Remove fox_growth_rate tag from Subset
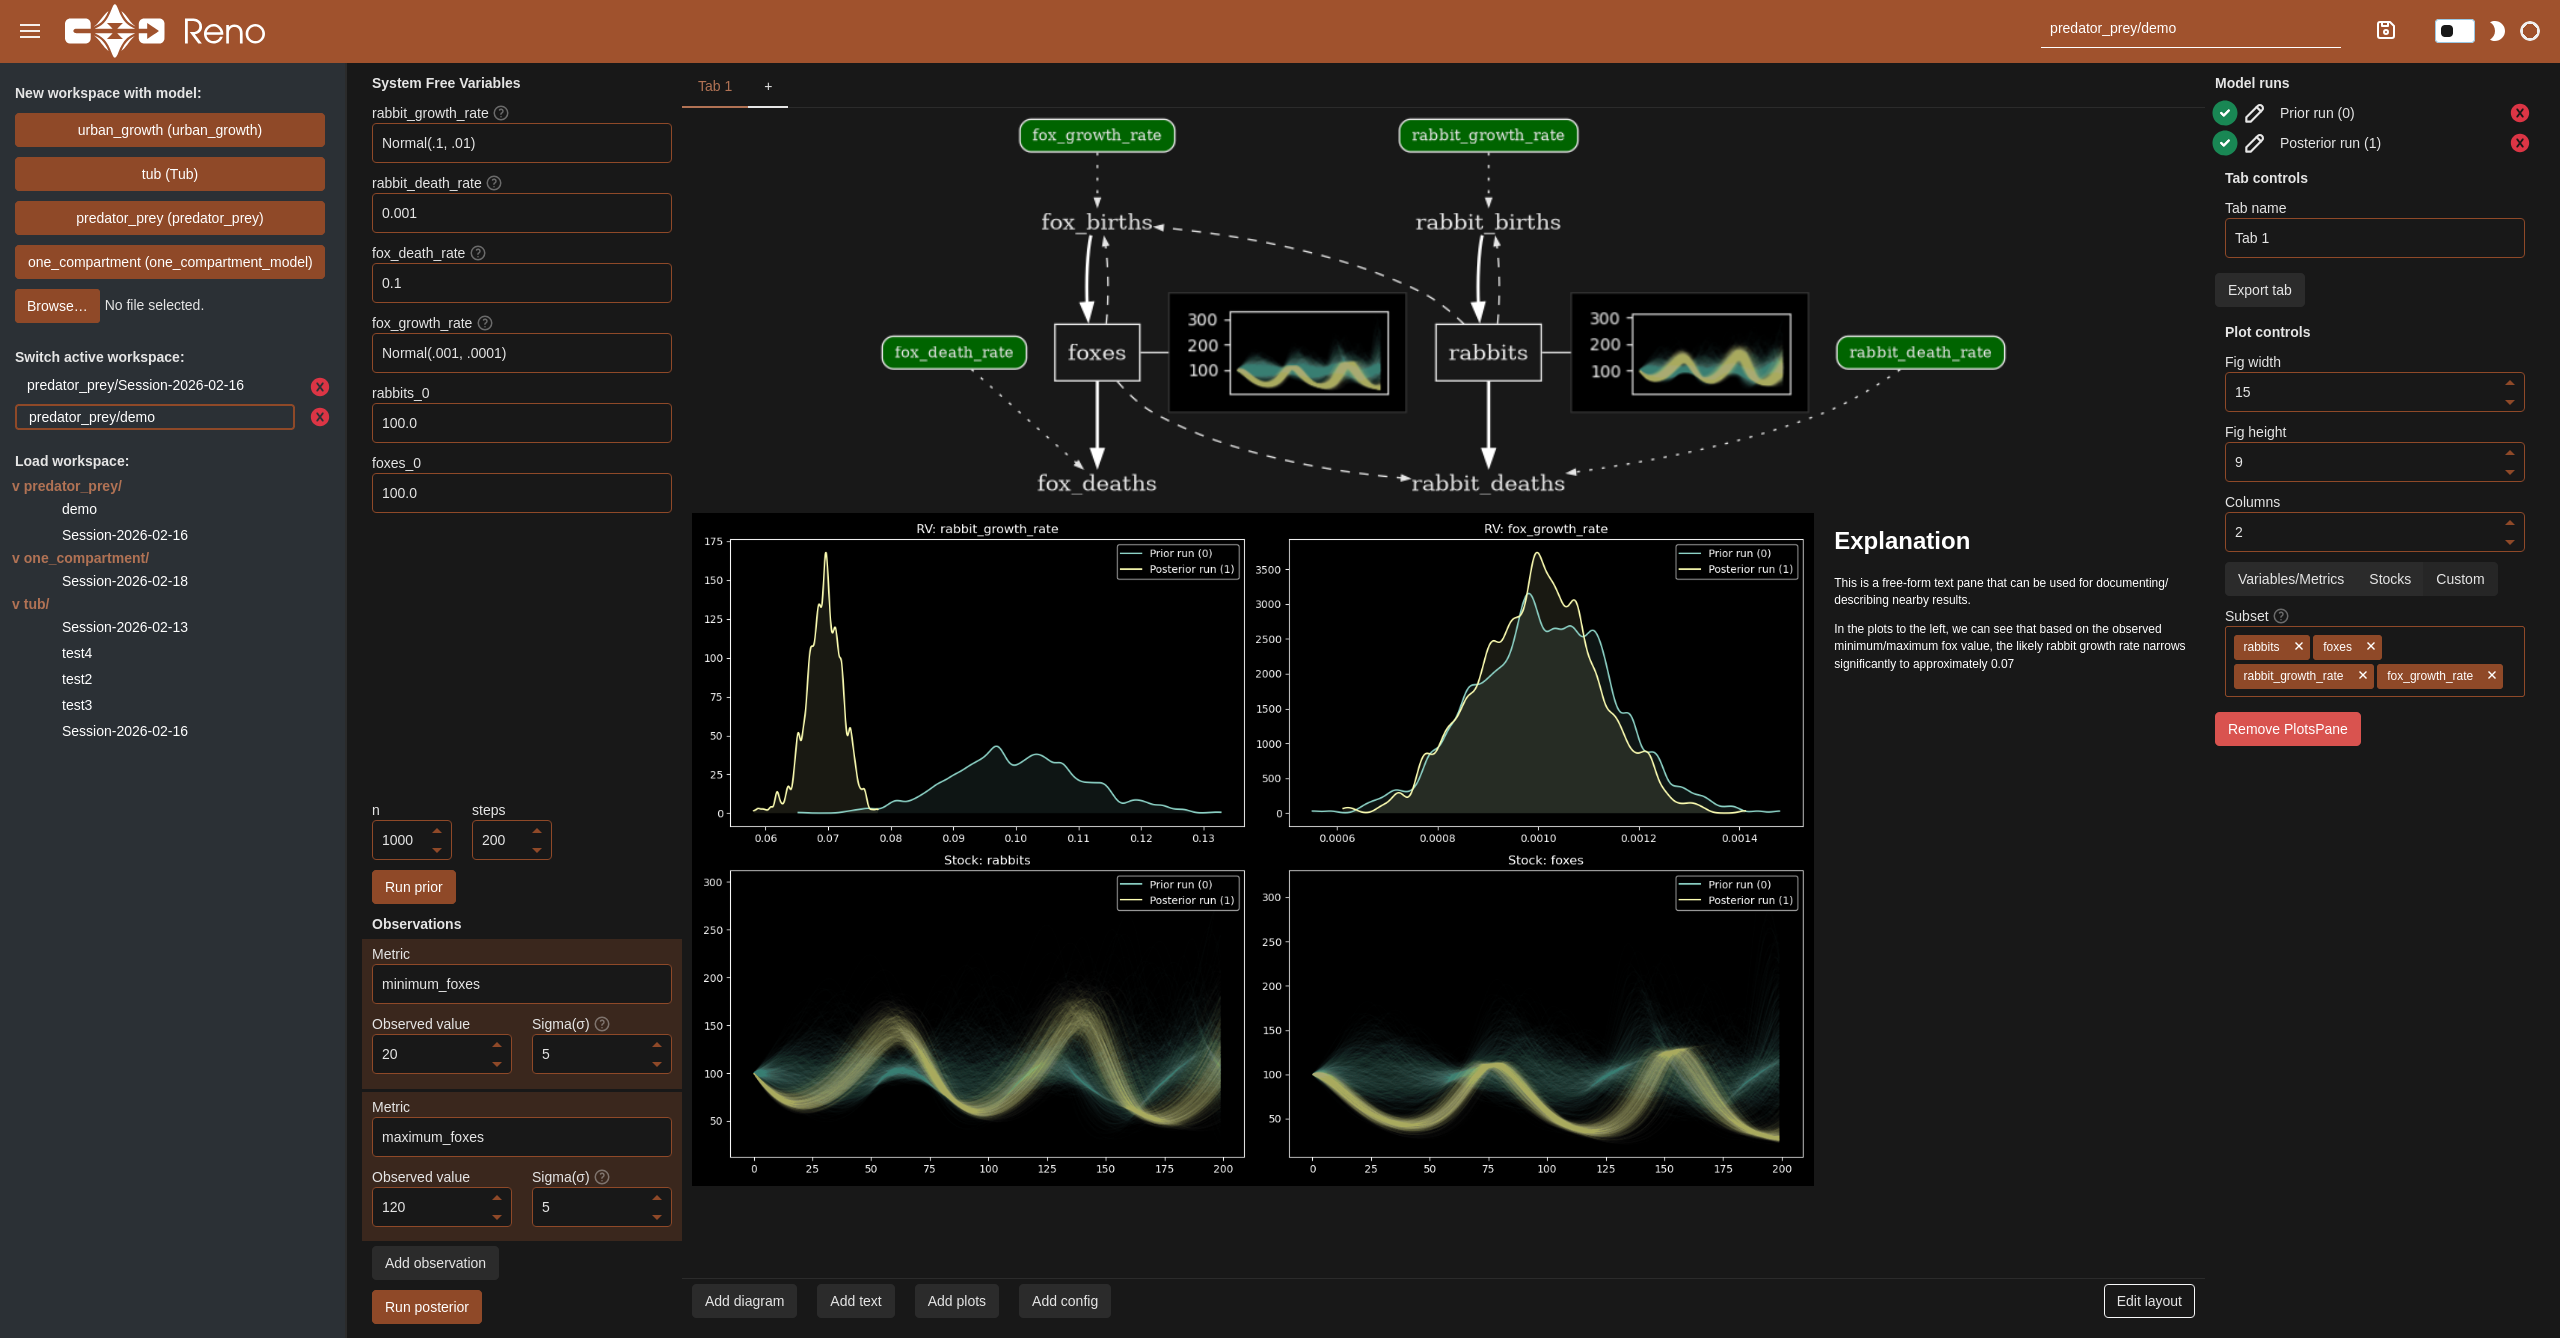 (x=2492, y=675)
